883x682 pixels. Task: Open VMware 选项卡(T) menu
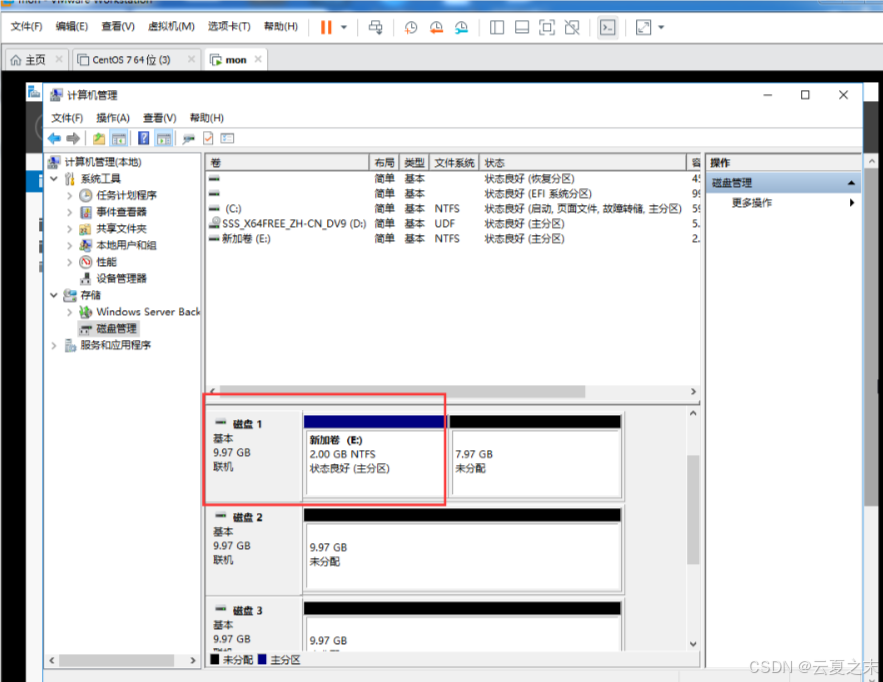pyautogui.click(x=229, y=26)
